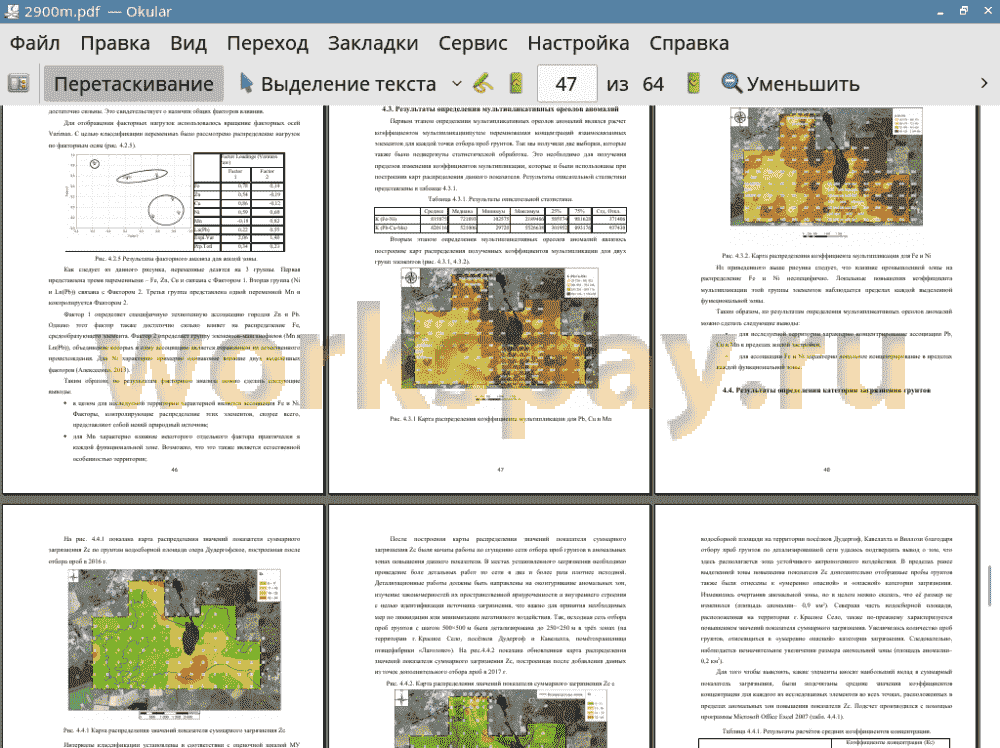Image resolution: width=1000 pixels, height=748 pixels.
Task: Select page 47 with multiplicative halo map
Action: coord(489,298)
